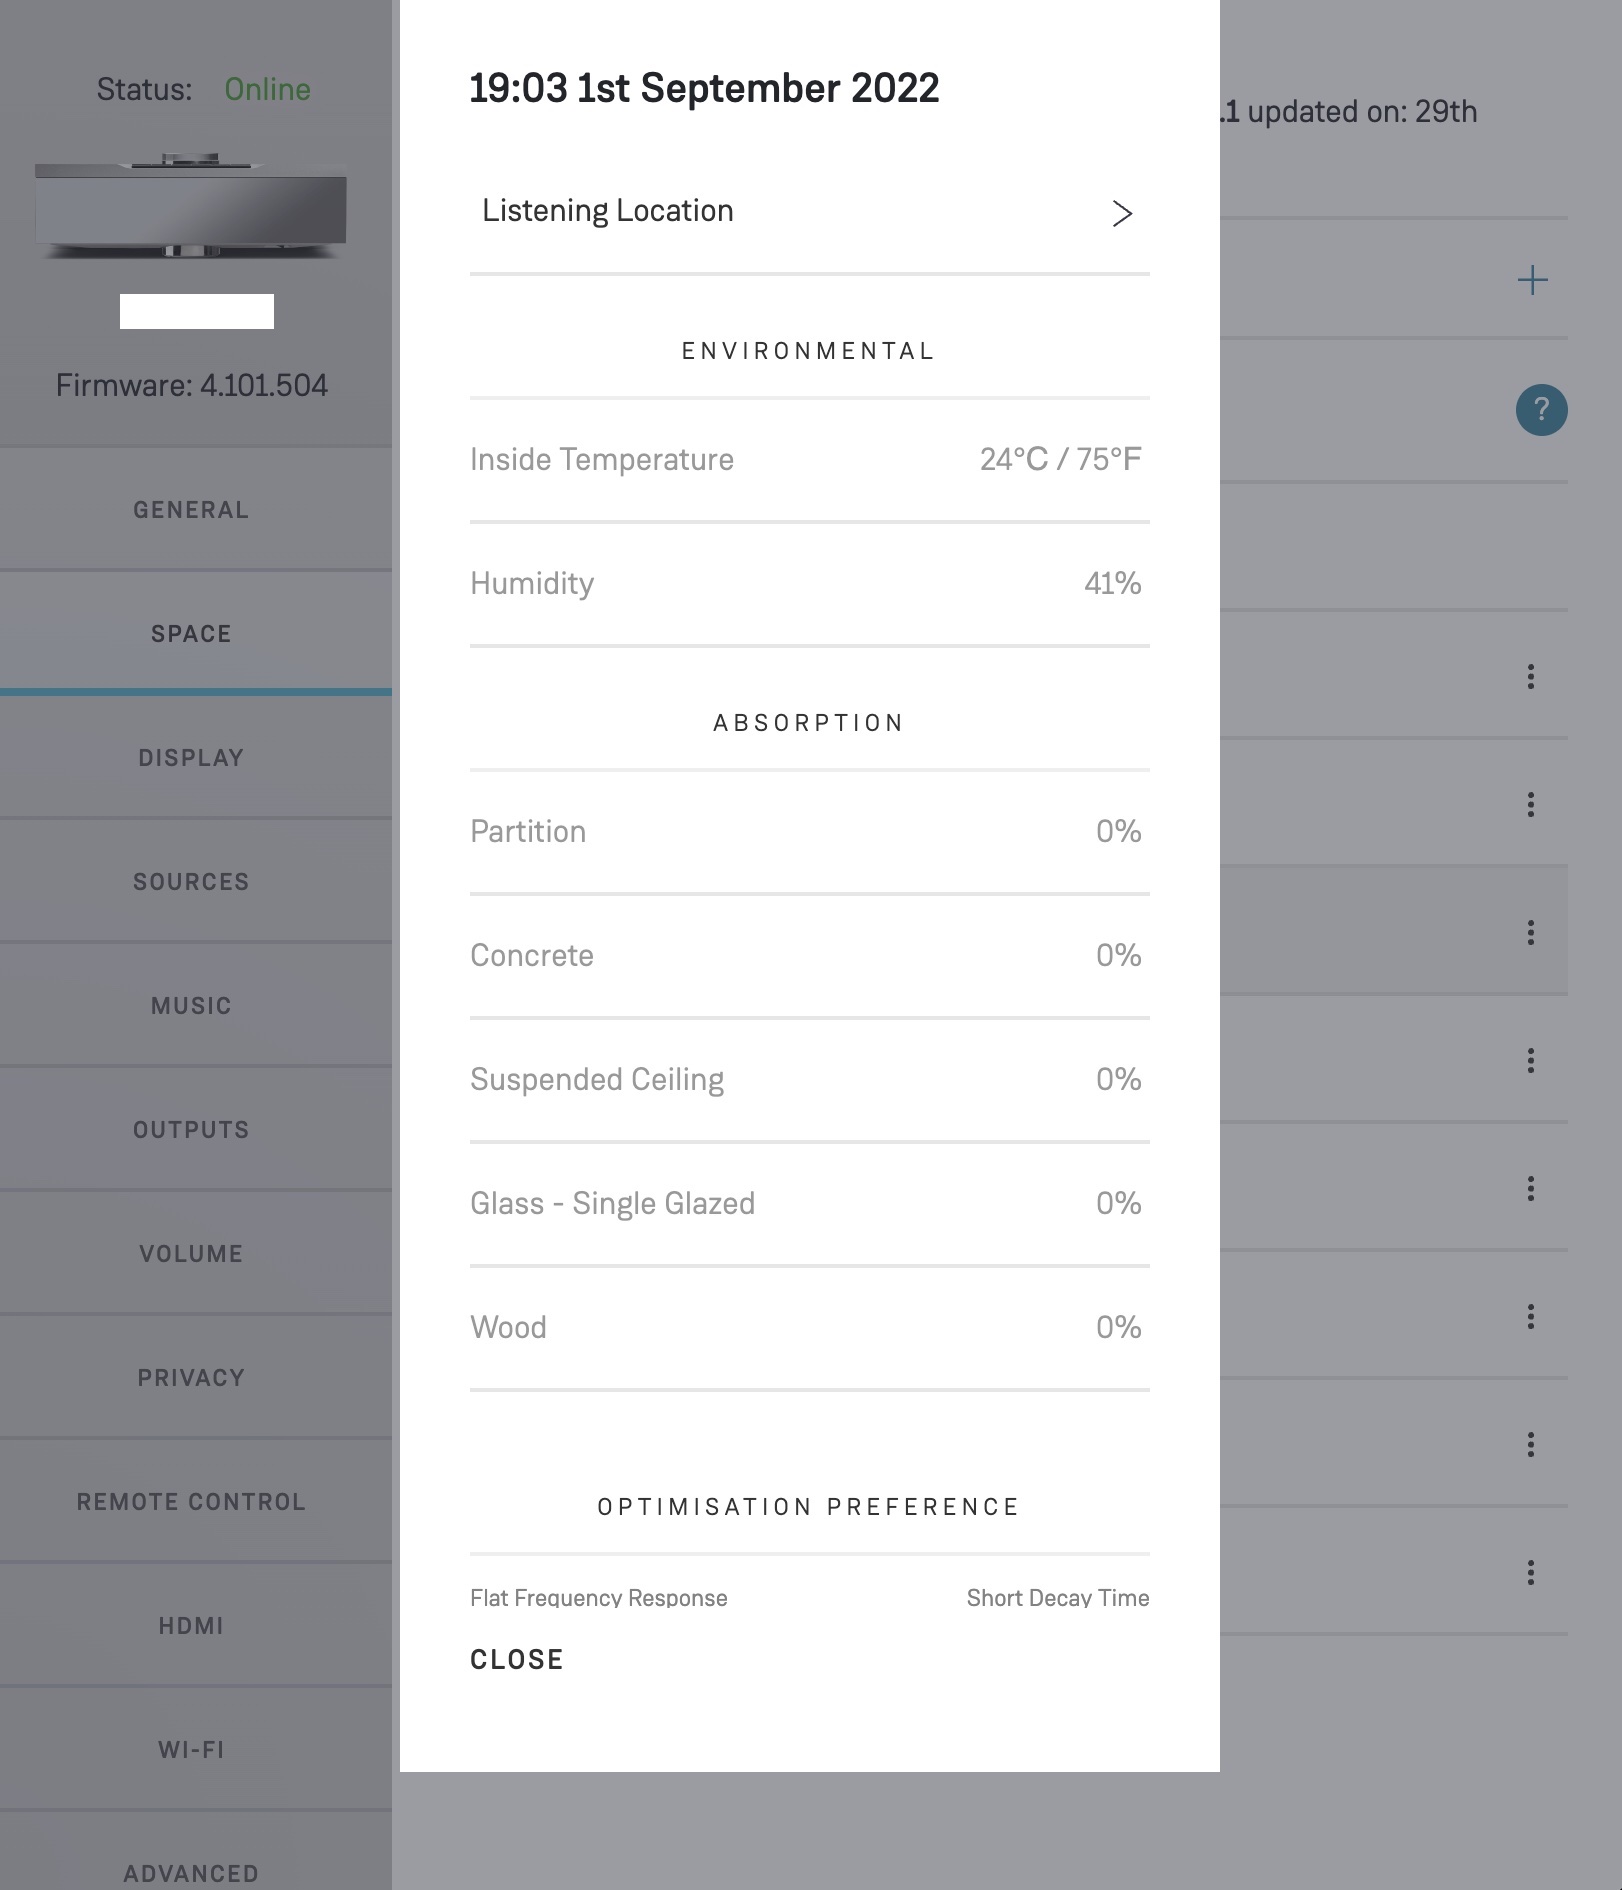This screenshot has height=1890, width=1622.
Task: Open the Remote Control tab
Action: click(191, 1502)
